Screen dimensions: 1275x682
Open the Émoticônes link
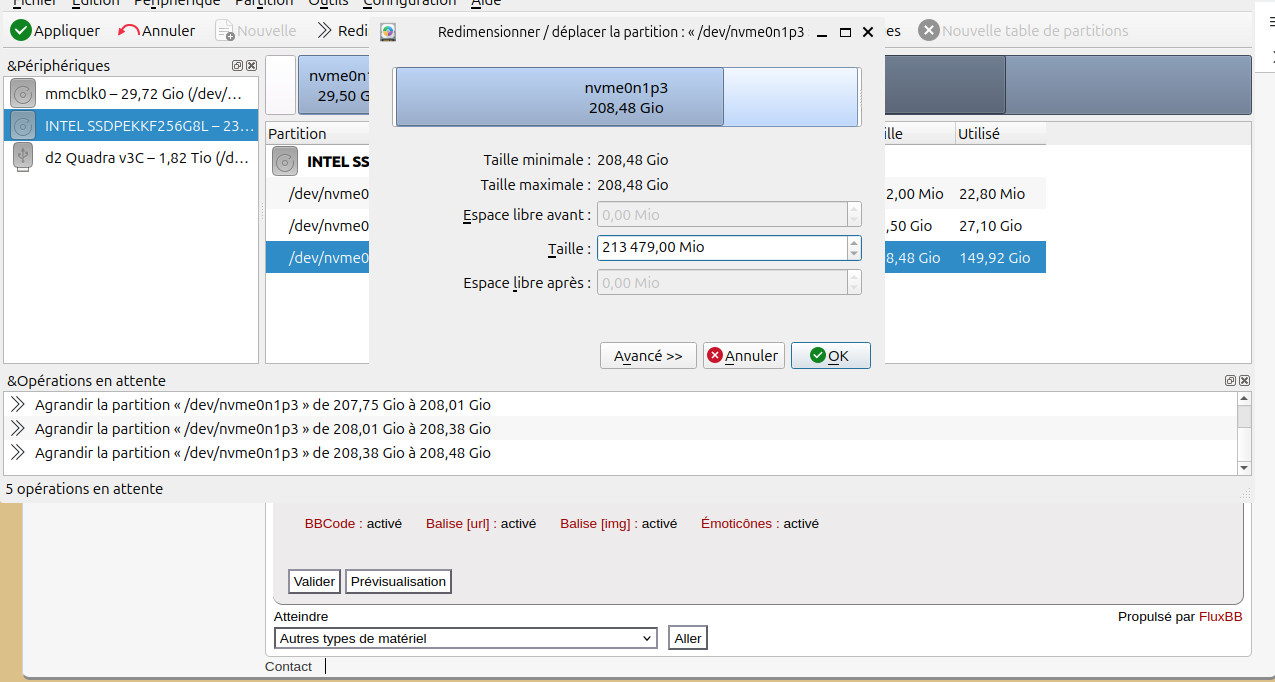pyautogui.click(x=736, y=523)
